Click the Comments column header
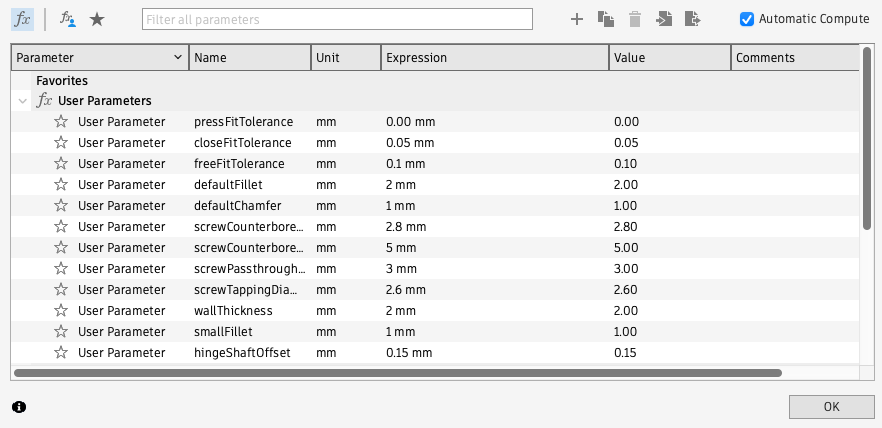This screenshot has height=428, width=882. (795, 57)
